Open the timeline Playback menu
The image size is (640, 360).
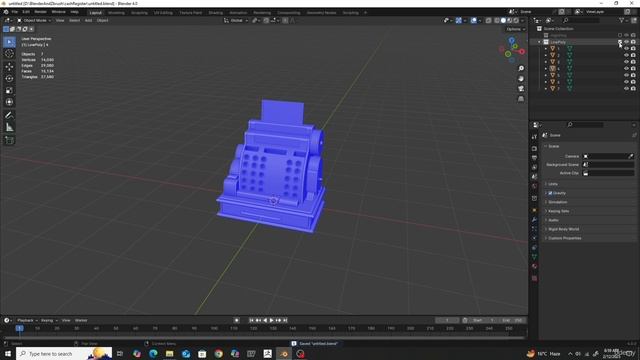pos(27,320)
